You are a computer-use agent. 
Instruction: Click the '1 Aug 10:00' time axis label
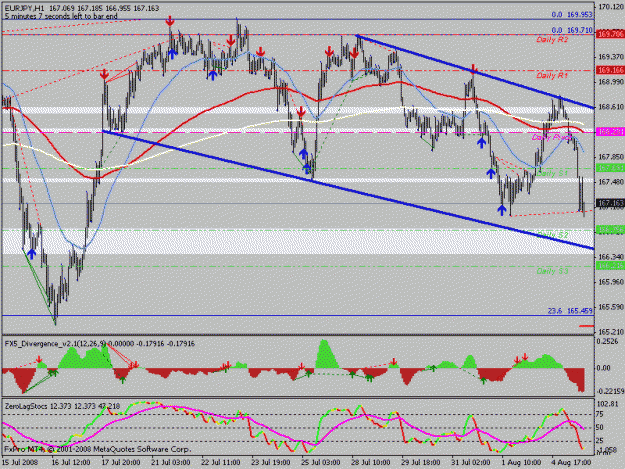pyautogui.click(x=521, y=463)
